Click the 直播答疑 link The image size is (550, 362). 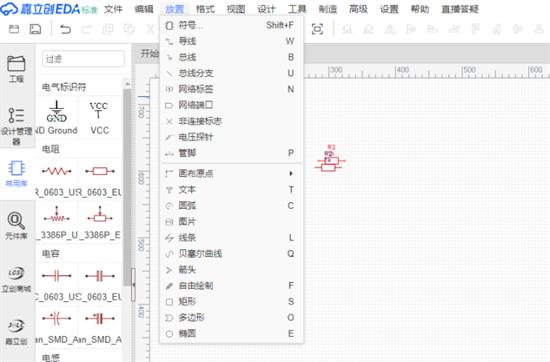[x=460, y=9]
